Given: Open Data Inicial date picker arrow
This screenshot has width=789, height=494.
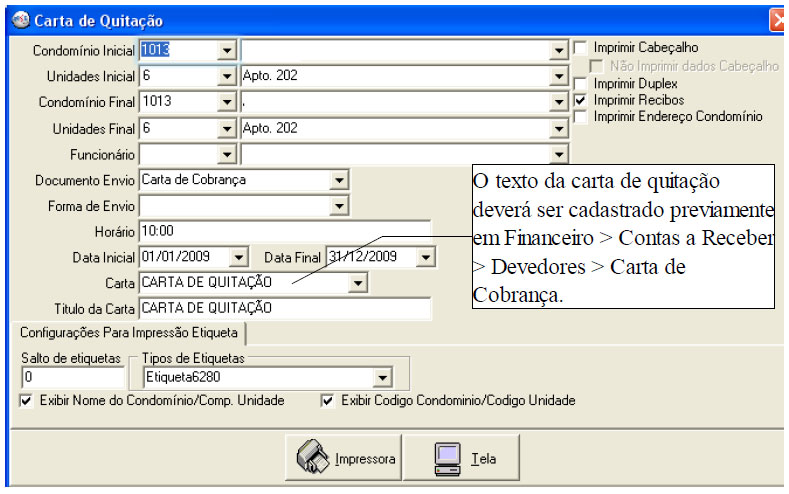Looking at the screenshot, I should tap(239, 258).
